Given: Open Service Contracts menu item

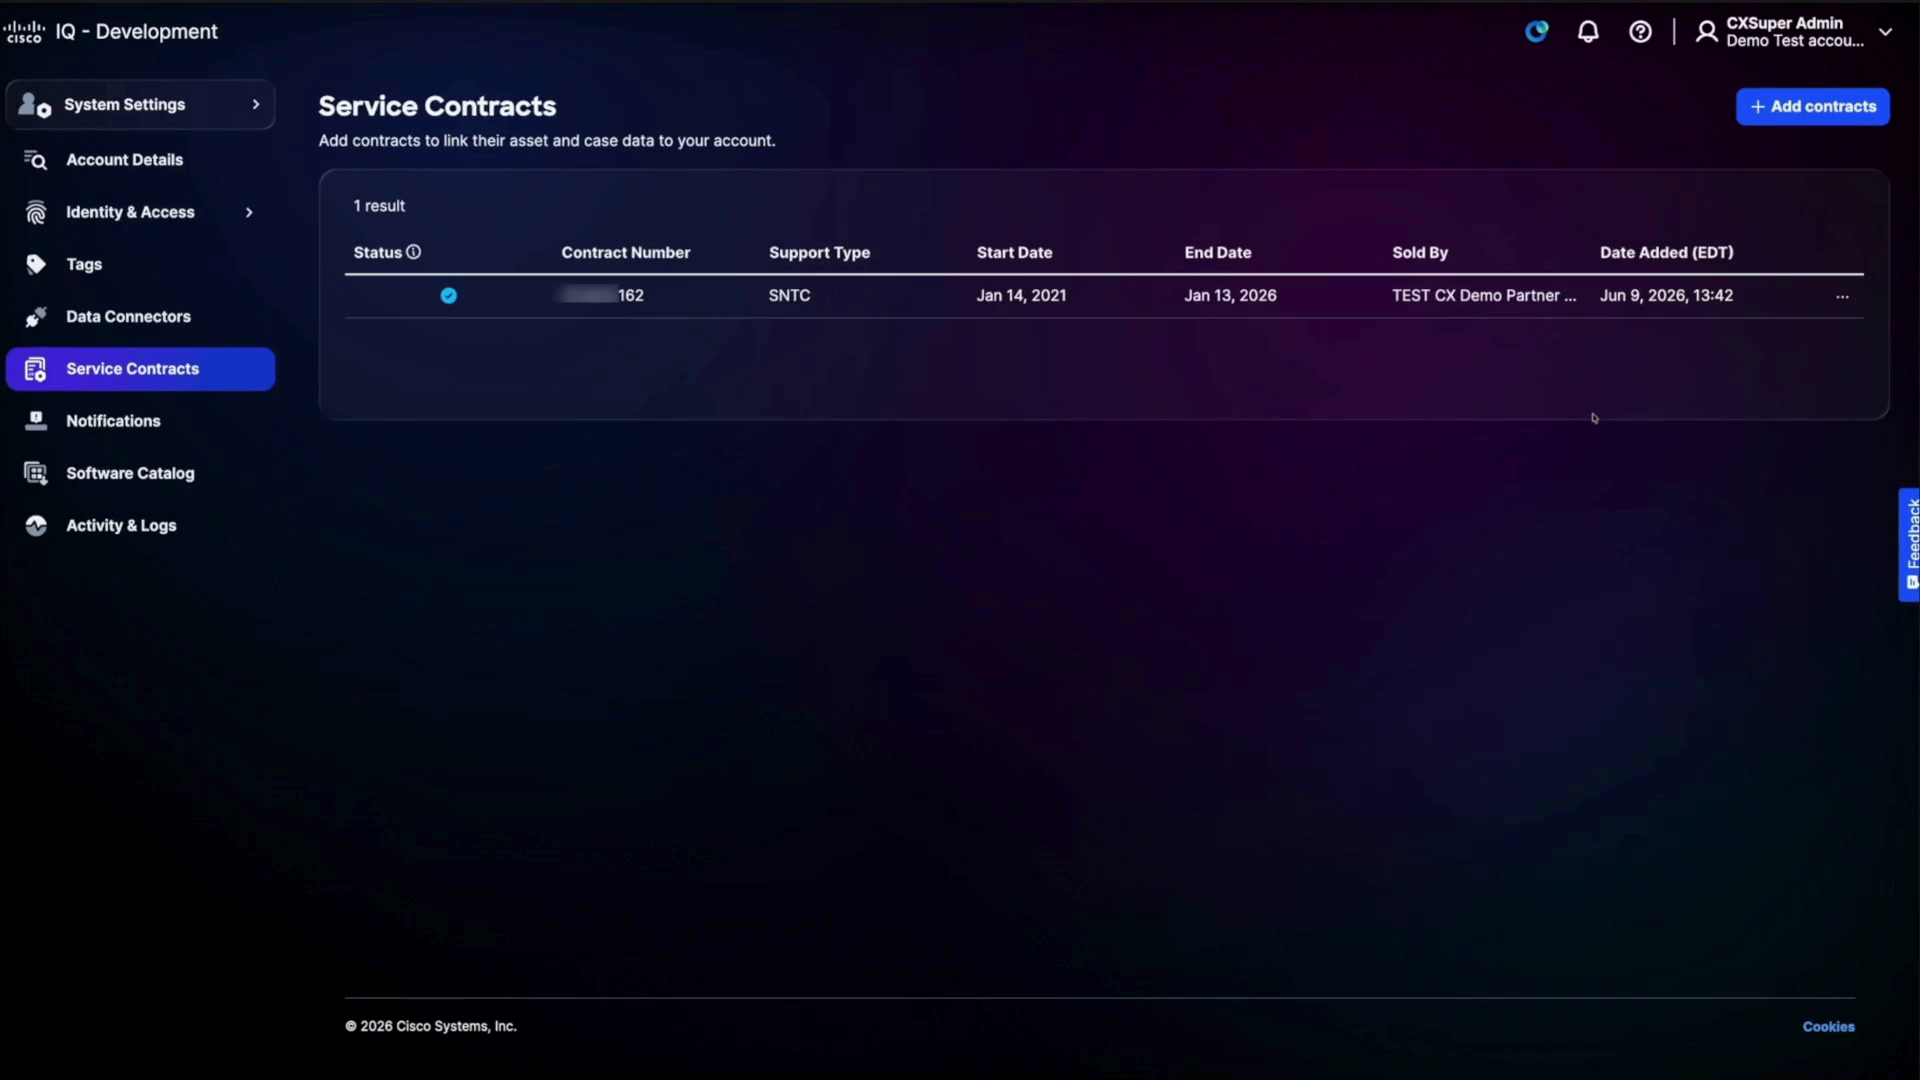Looking at the screenshot, I should 140,369.
